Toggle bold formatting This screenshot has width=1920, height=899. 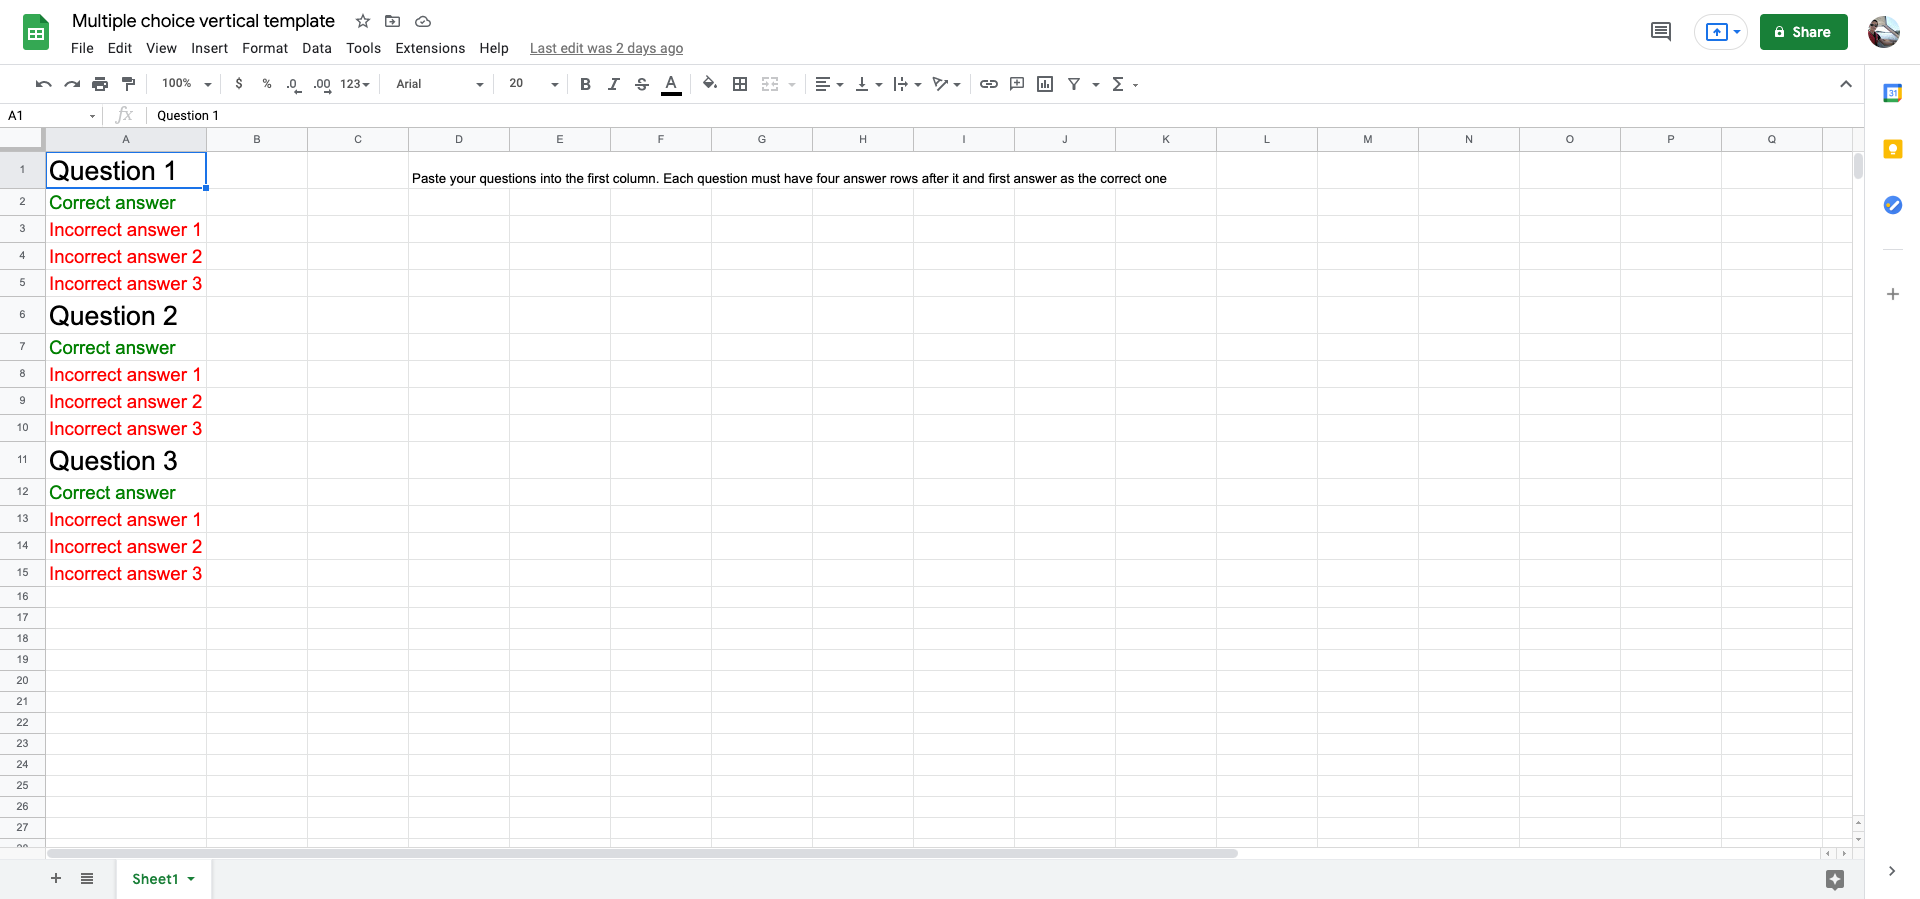[x=585, y=84]
